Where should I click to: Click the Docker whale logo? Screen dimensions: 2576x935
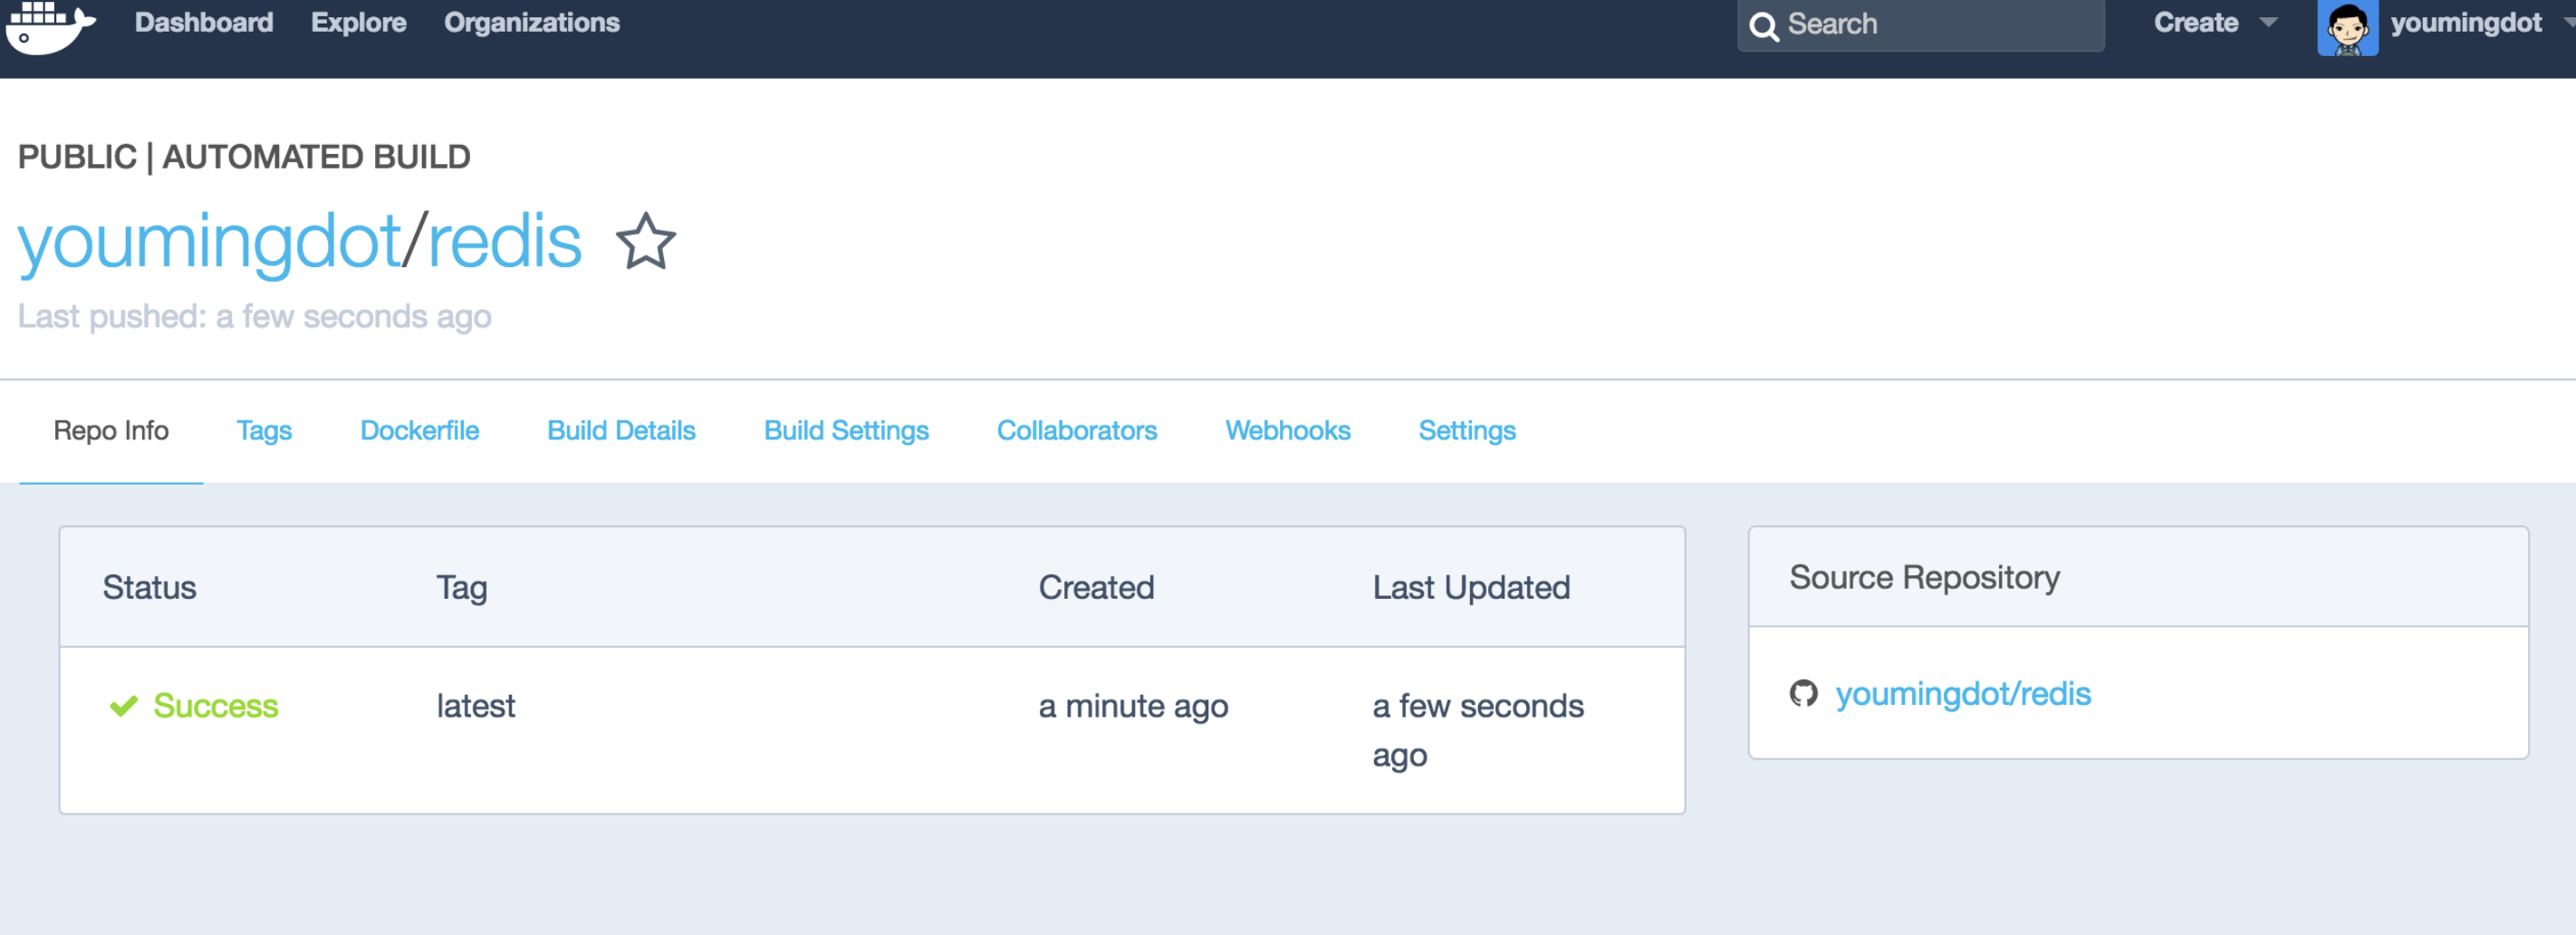[50, 26]
